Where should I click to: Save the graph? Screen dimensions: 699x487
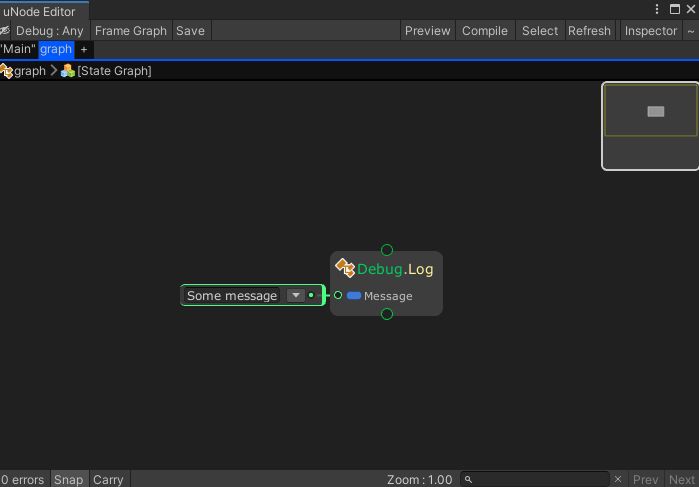click(190, 31)
